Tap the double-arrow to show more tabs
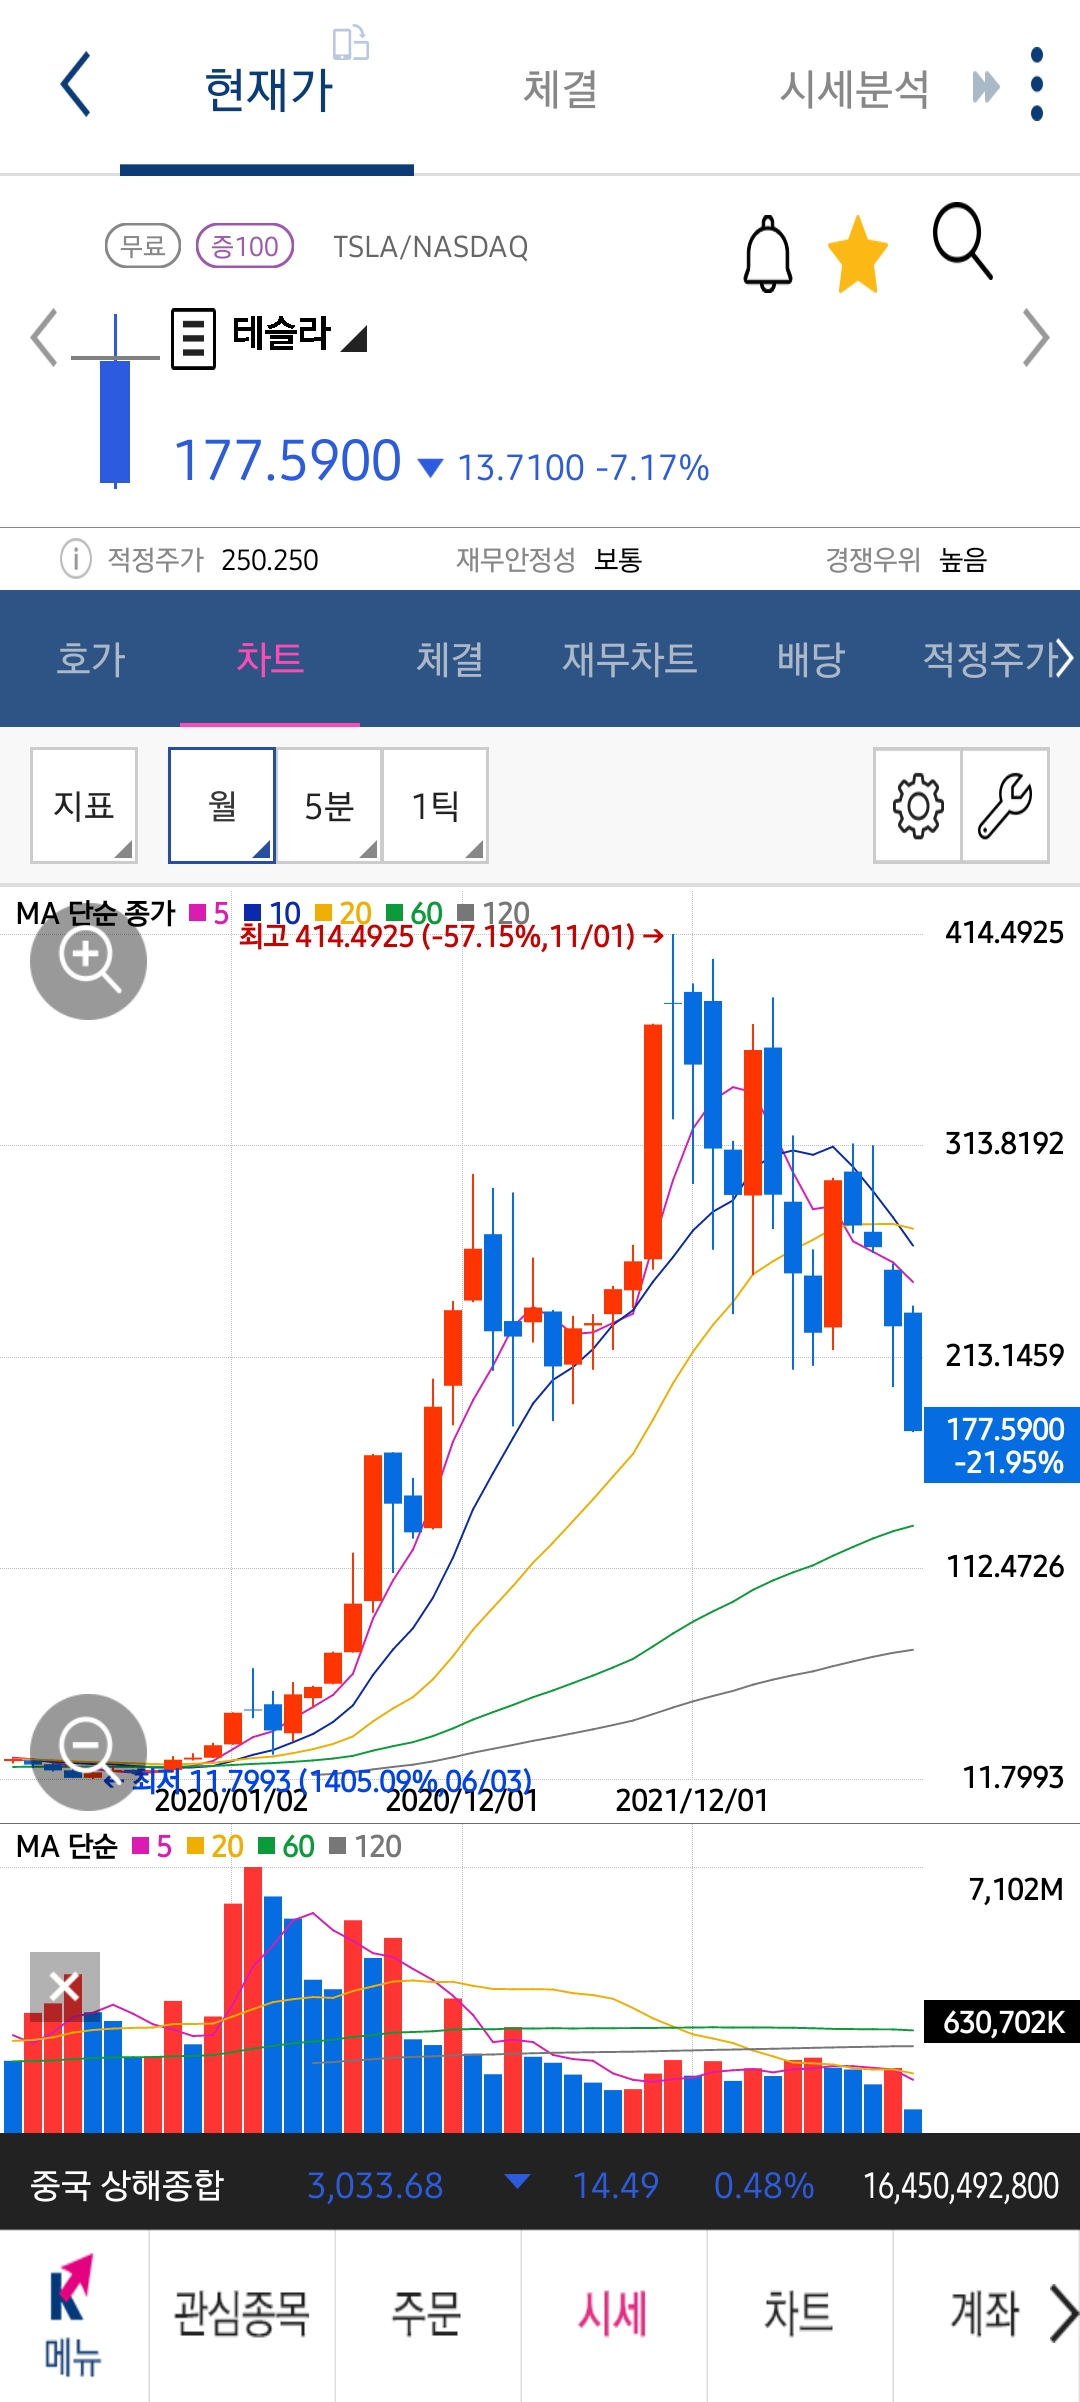 [x=985, y=87]
